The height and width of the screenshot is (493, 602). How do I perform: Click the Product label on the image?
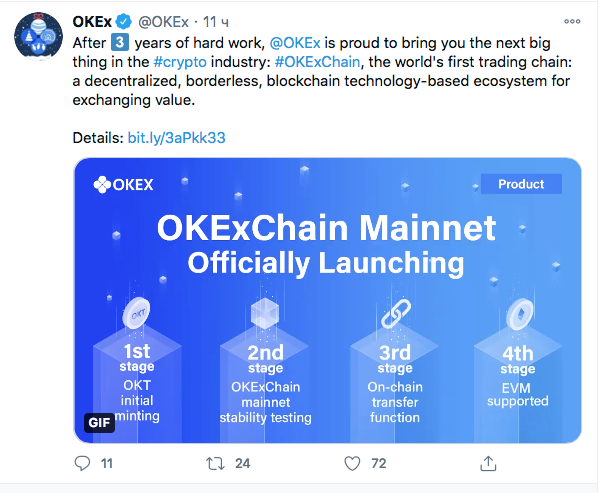[521, 184]
